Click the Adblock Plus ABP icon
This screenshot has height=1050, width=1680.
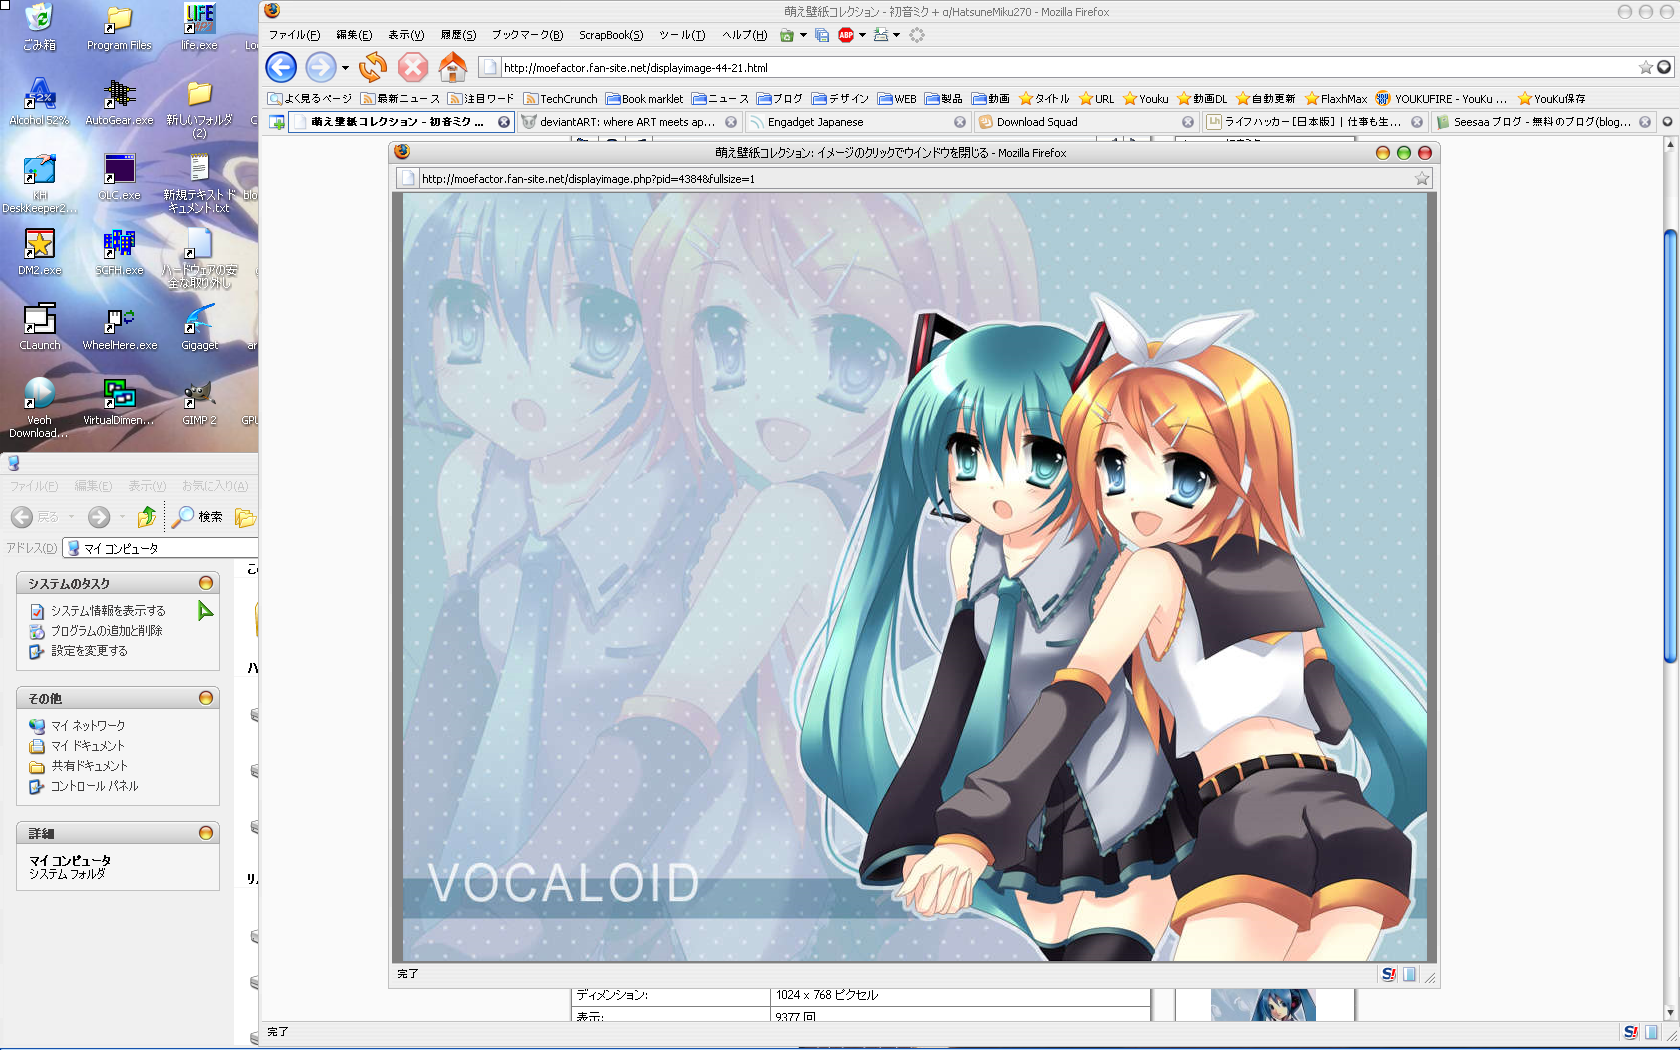pyautogui.click(x=846, y=35)
